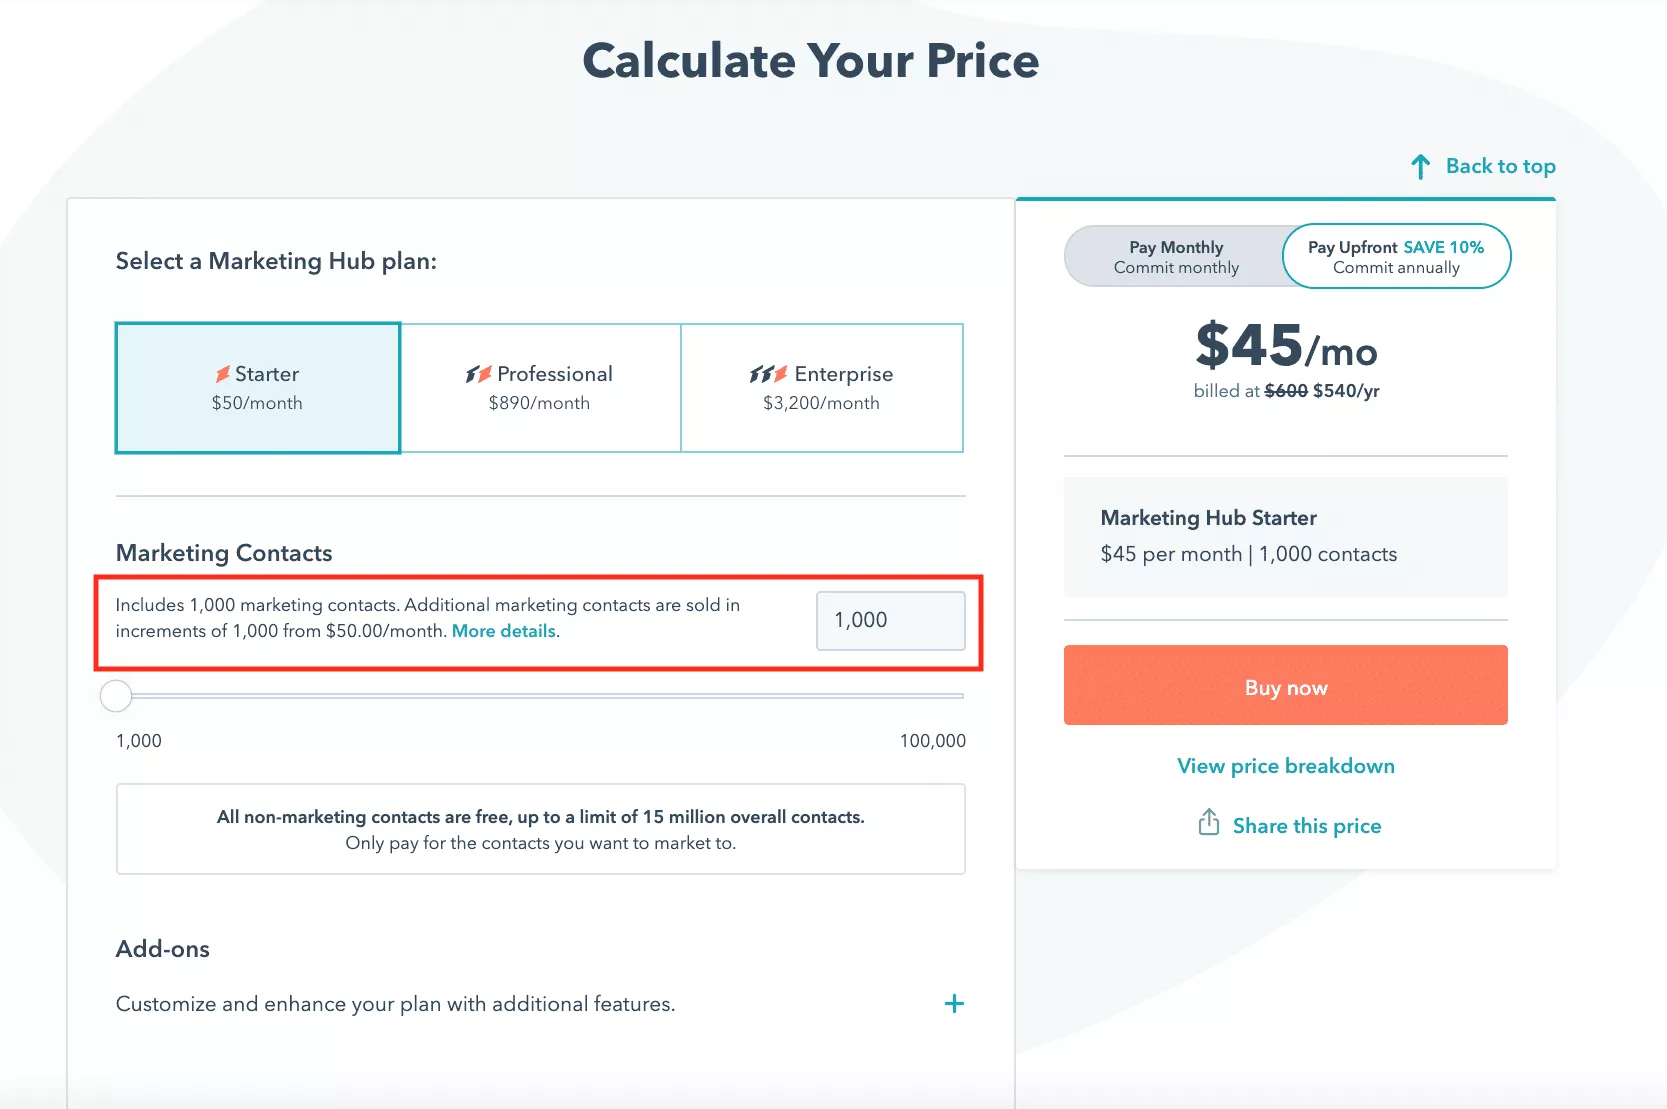
Task: Open the Share this price link
Action: coord(1306,826)
